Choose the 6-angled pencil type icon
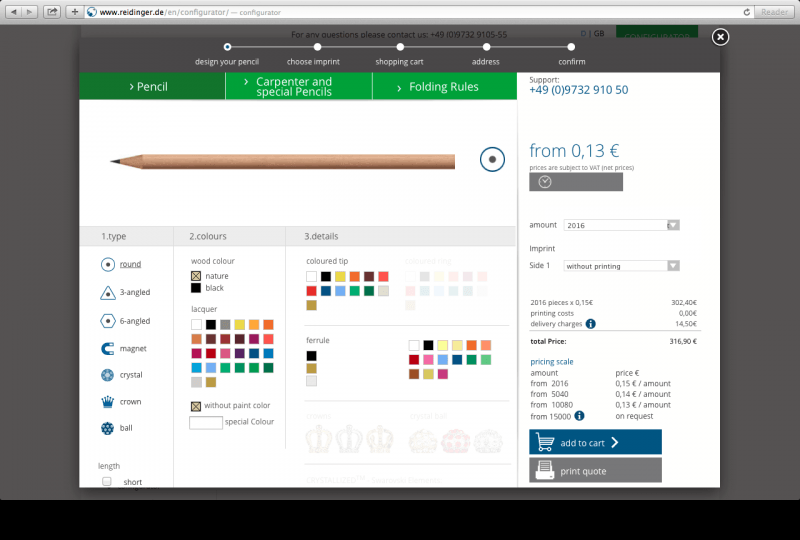 tap(108, 321)
